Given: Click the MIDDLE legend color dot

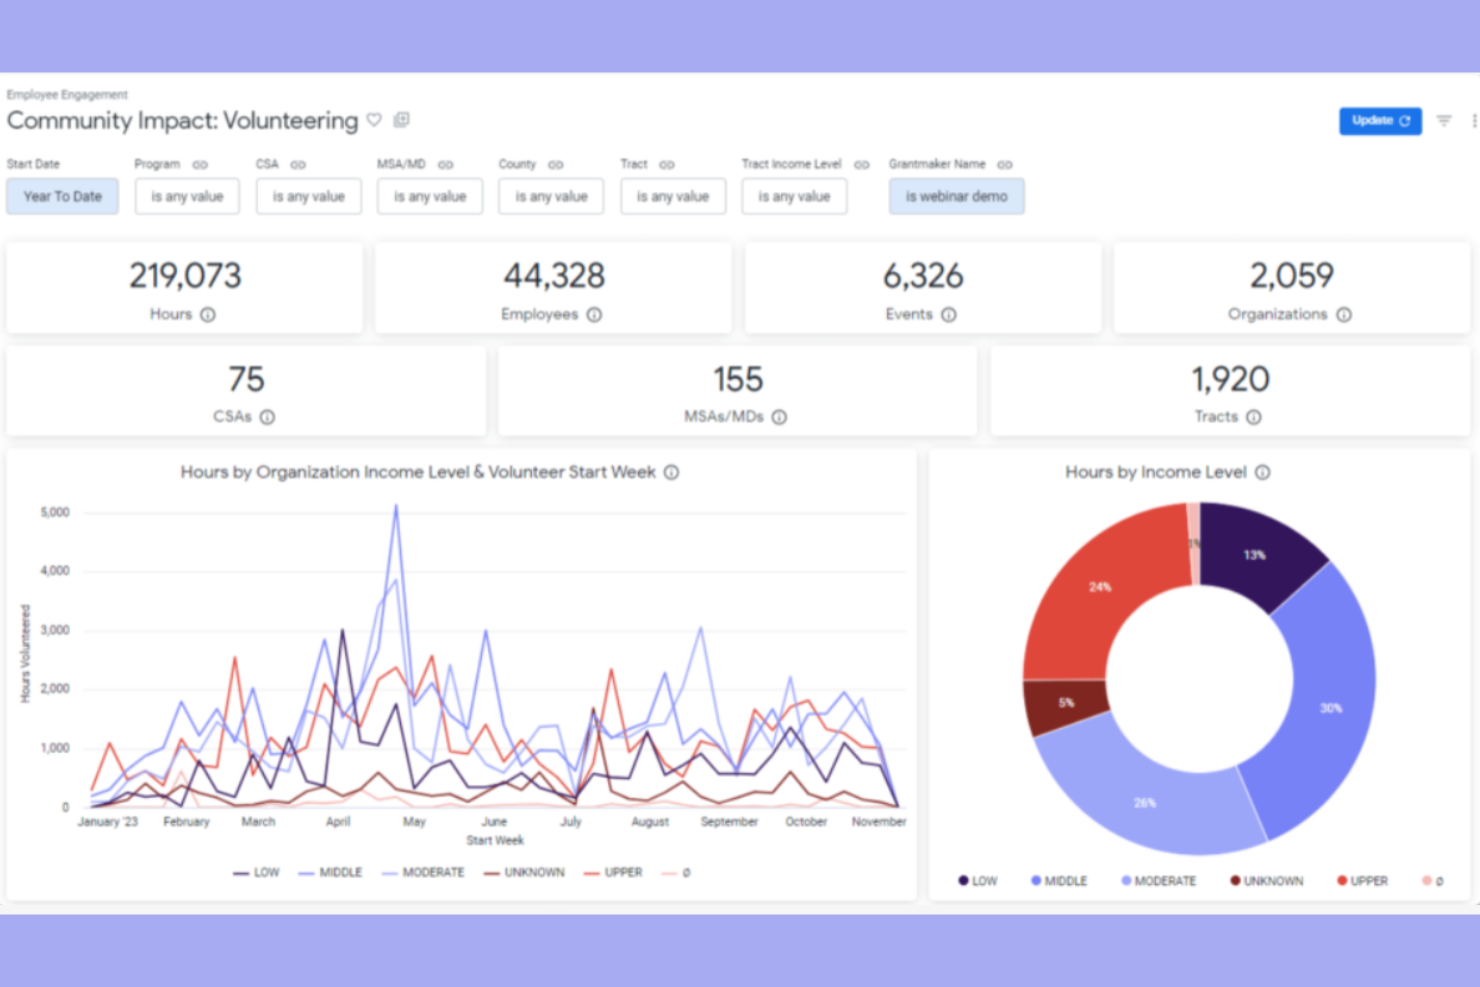Looking at the screenshot, I should pos(1035,881).
